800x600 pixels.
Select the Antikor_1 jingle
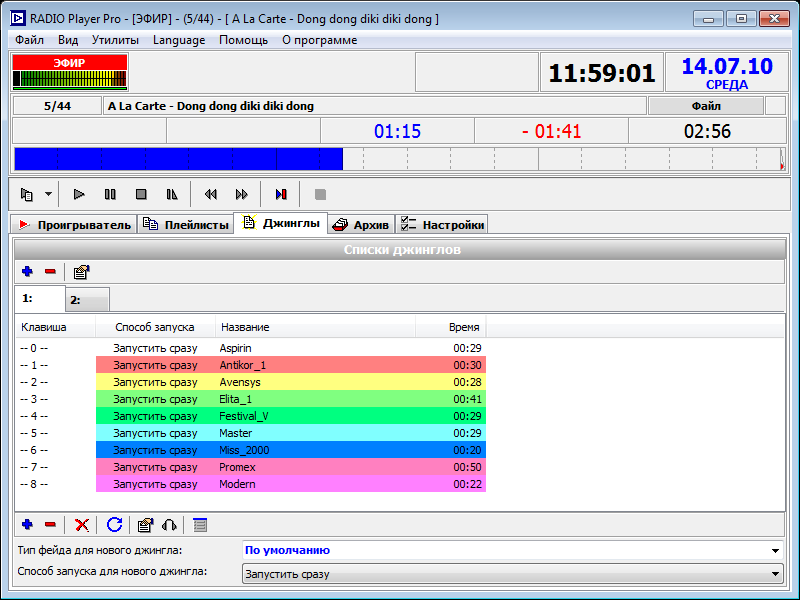coord(251,365)
